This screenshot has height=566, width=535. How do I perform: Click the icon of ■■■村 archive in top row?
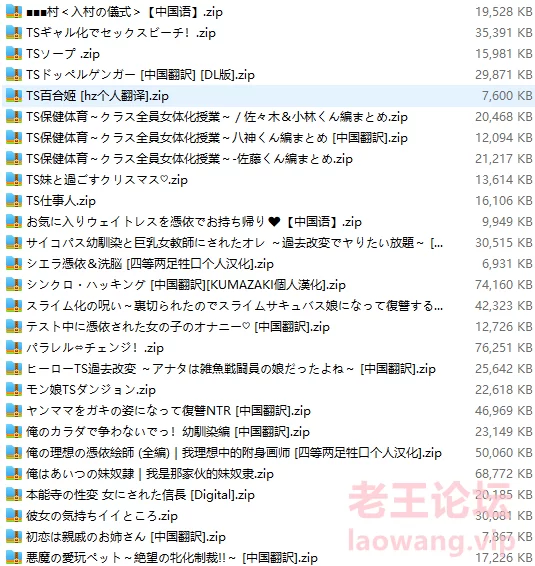pos(14,12)
